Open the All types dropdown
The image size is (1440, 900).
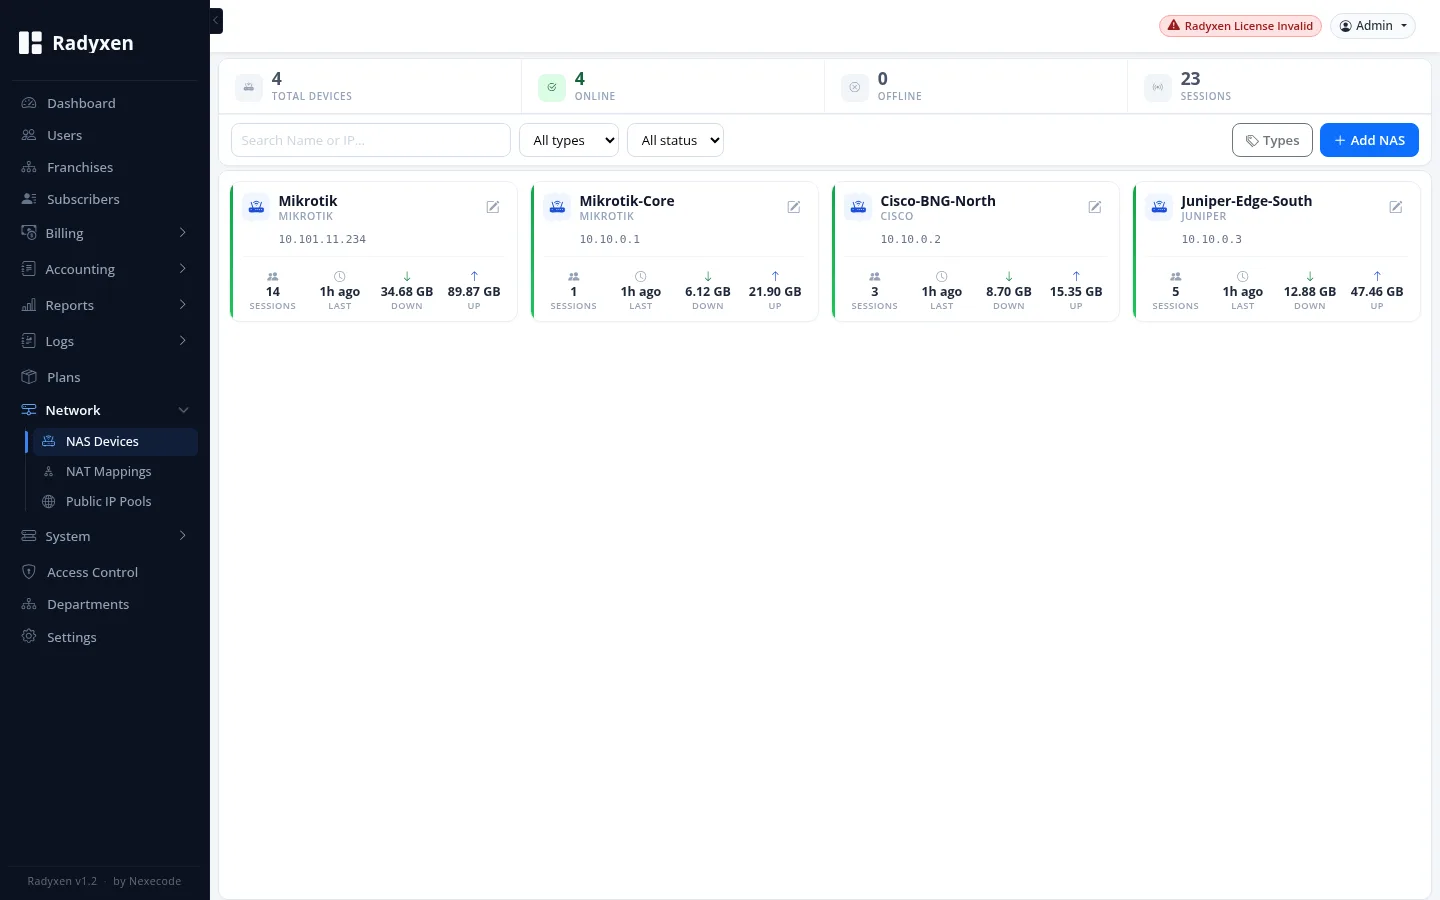569,140
